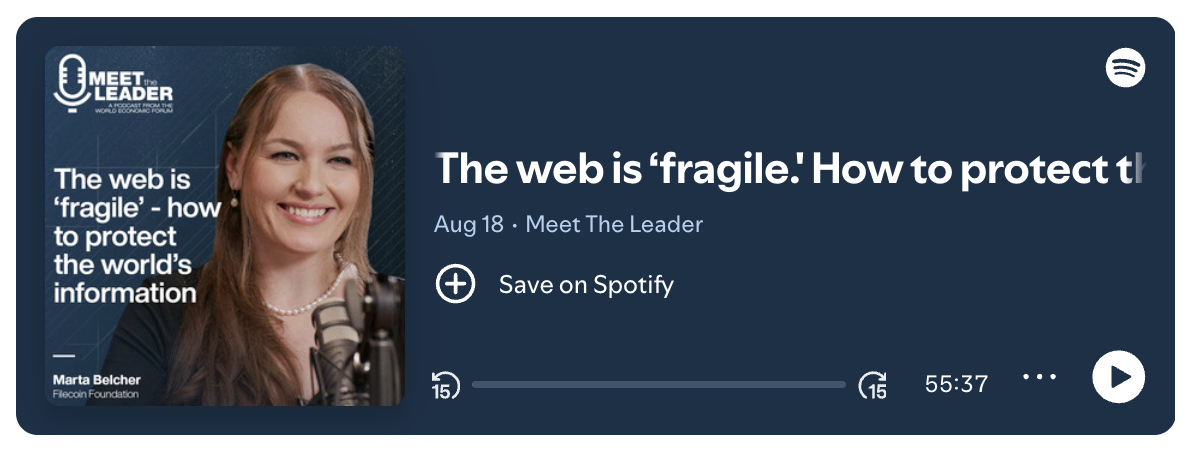The image size is (1198, 460).
Task: Click the Save on Spotify label
Action: coord(586,285)
